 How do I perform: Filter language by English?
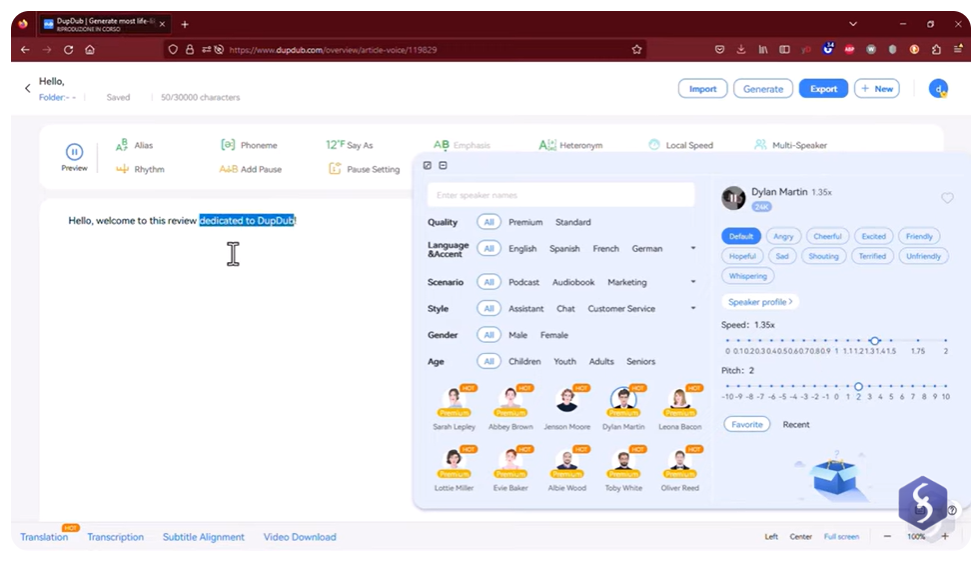pos(522,249)
